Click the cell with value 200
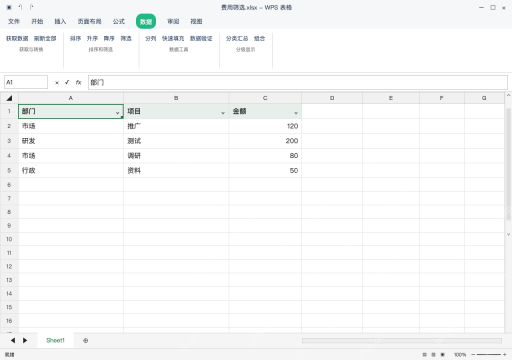The width and height of the screenshot is (512, 360). click(x=265, y=141)
